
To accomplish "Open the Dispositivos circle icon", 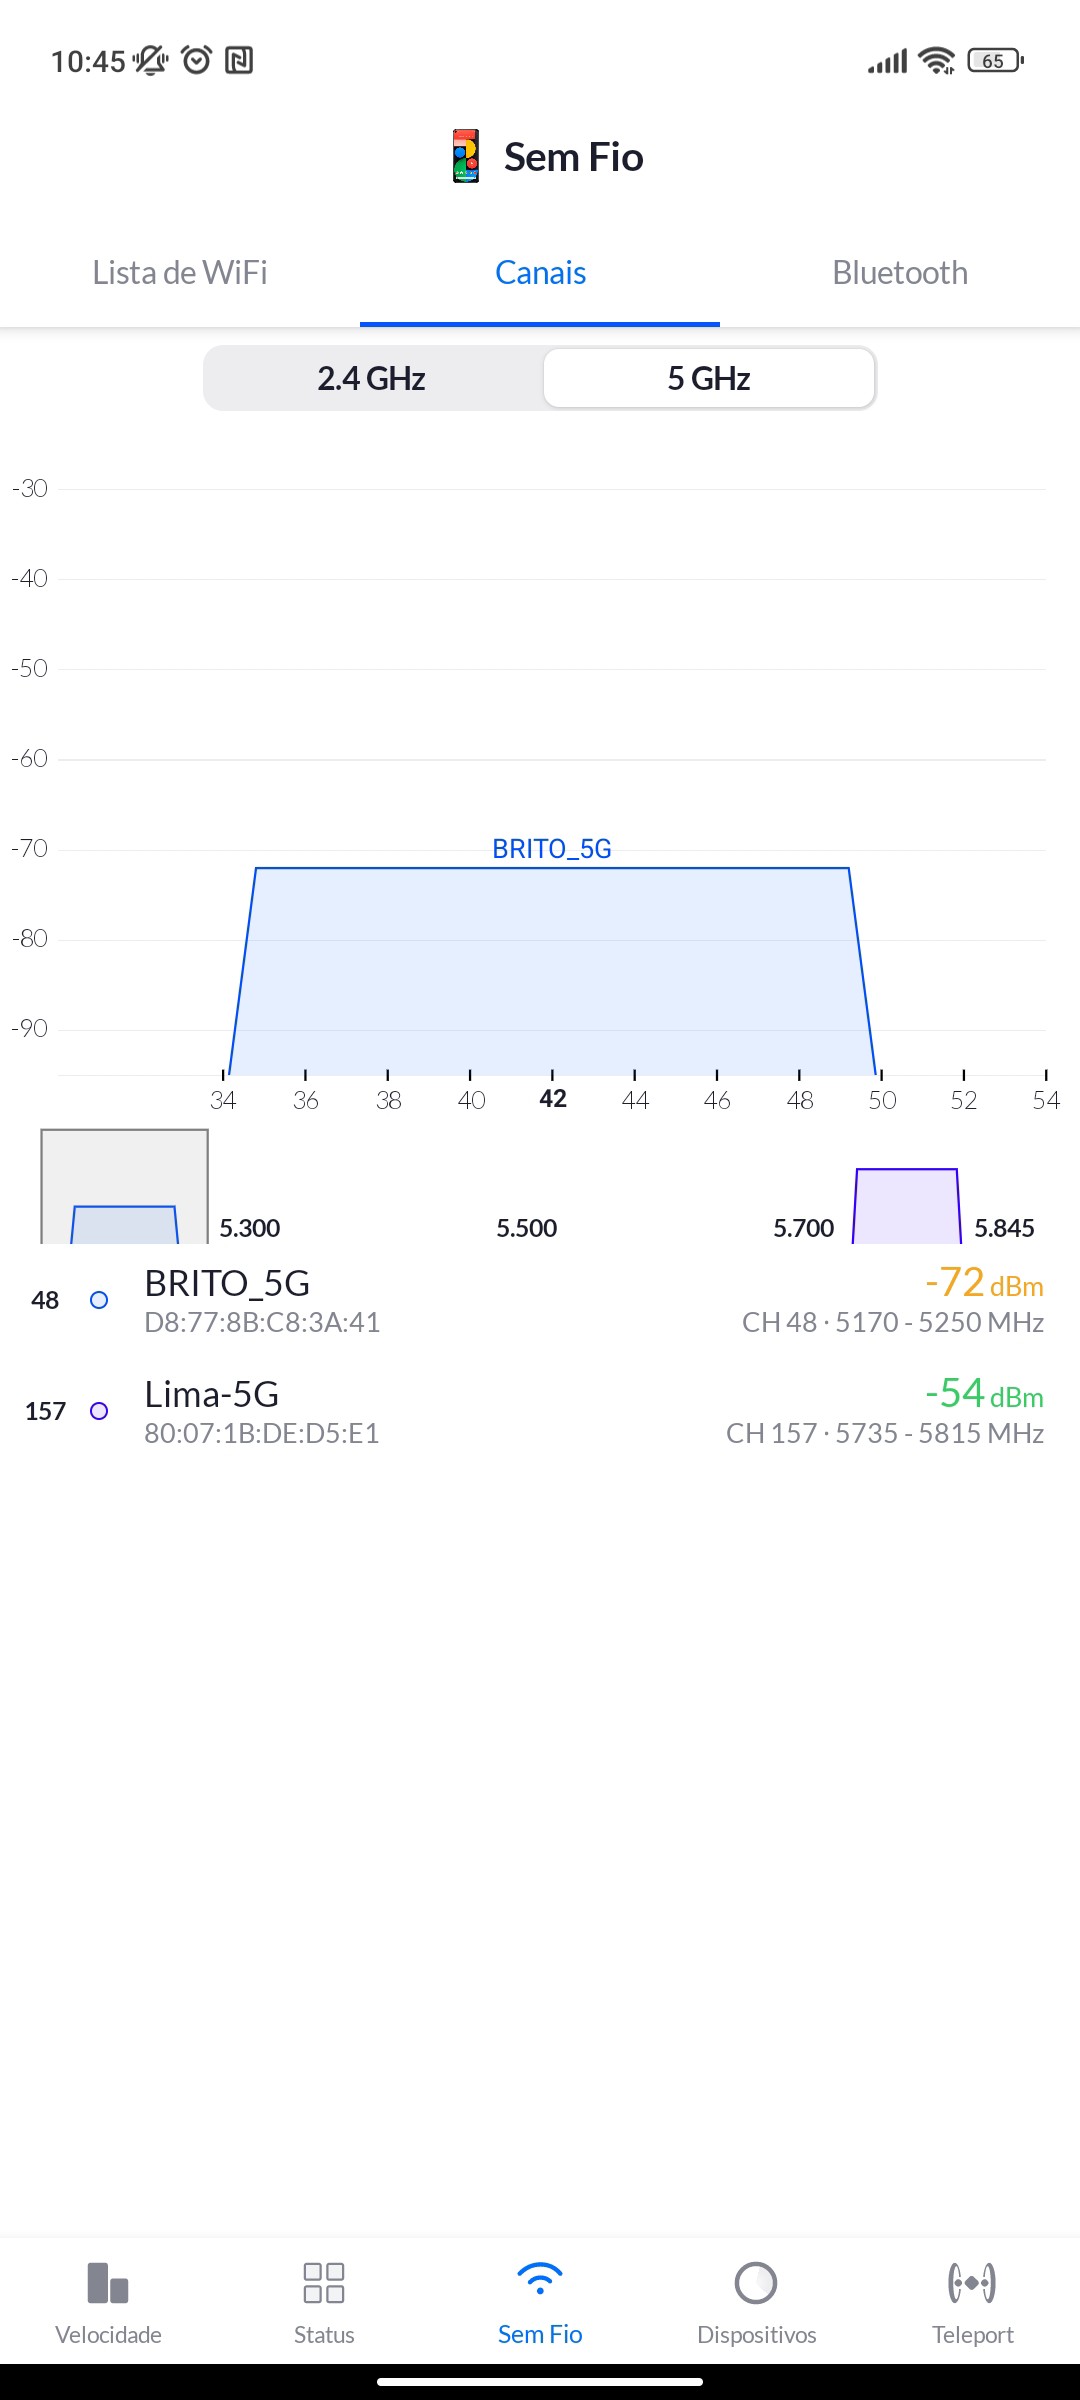I will pyautogui.click(x=756, y=2283).
